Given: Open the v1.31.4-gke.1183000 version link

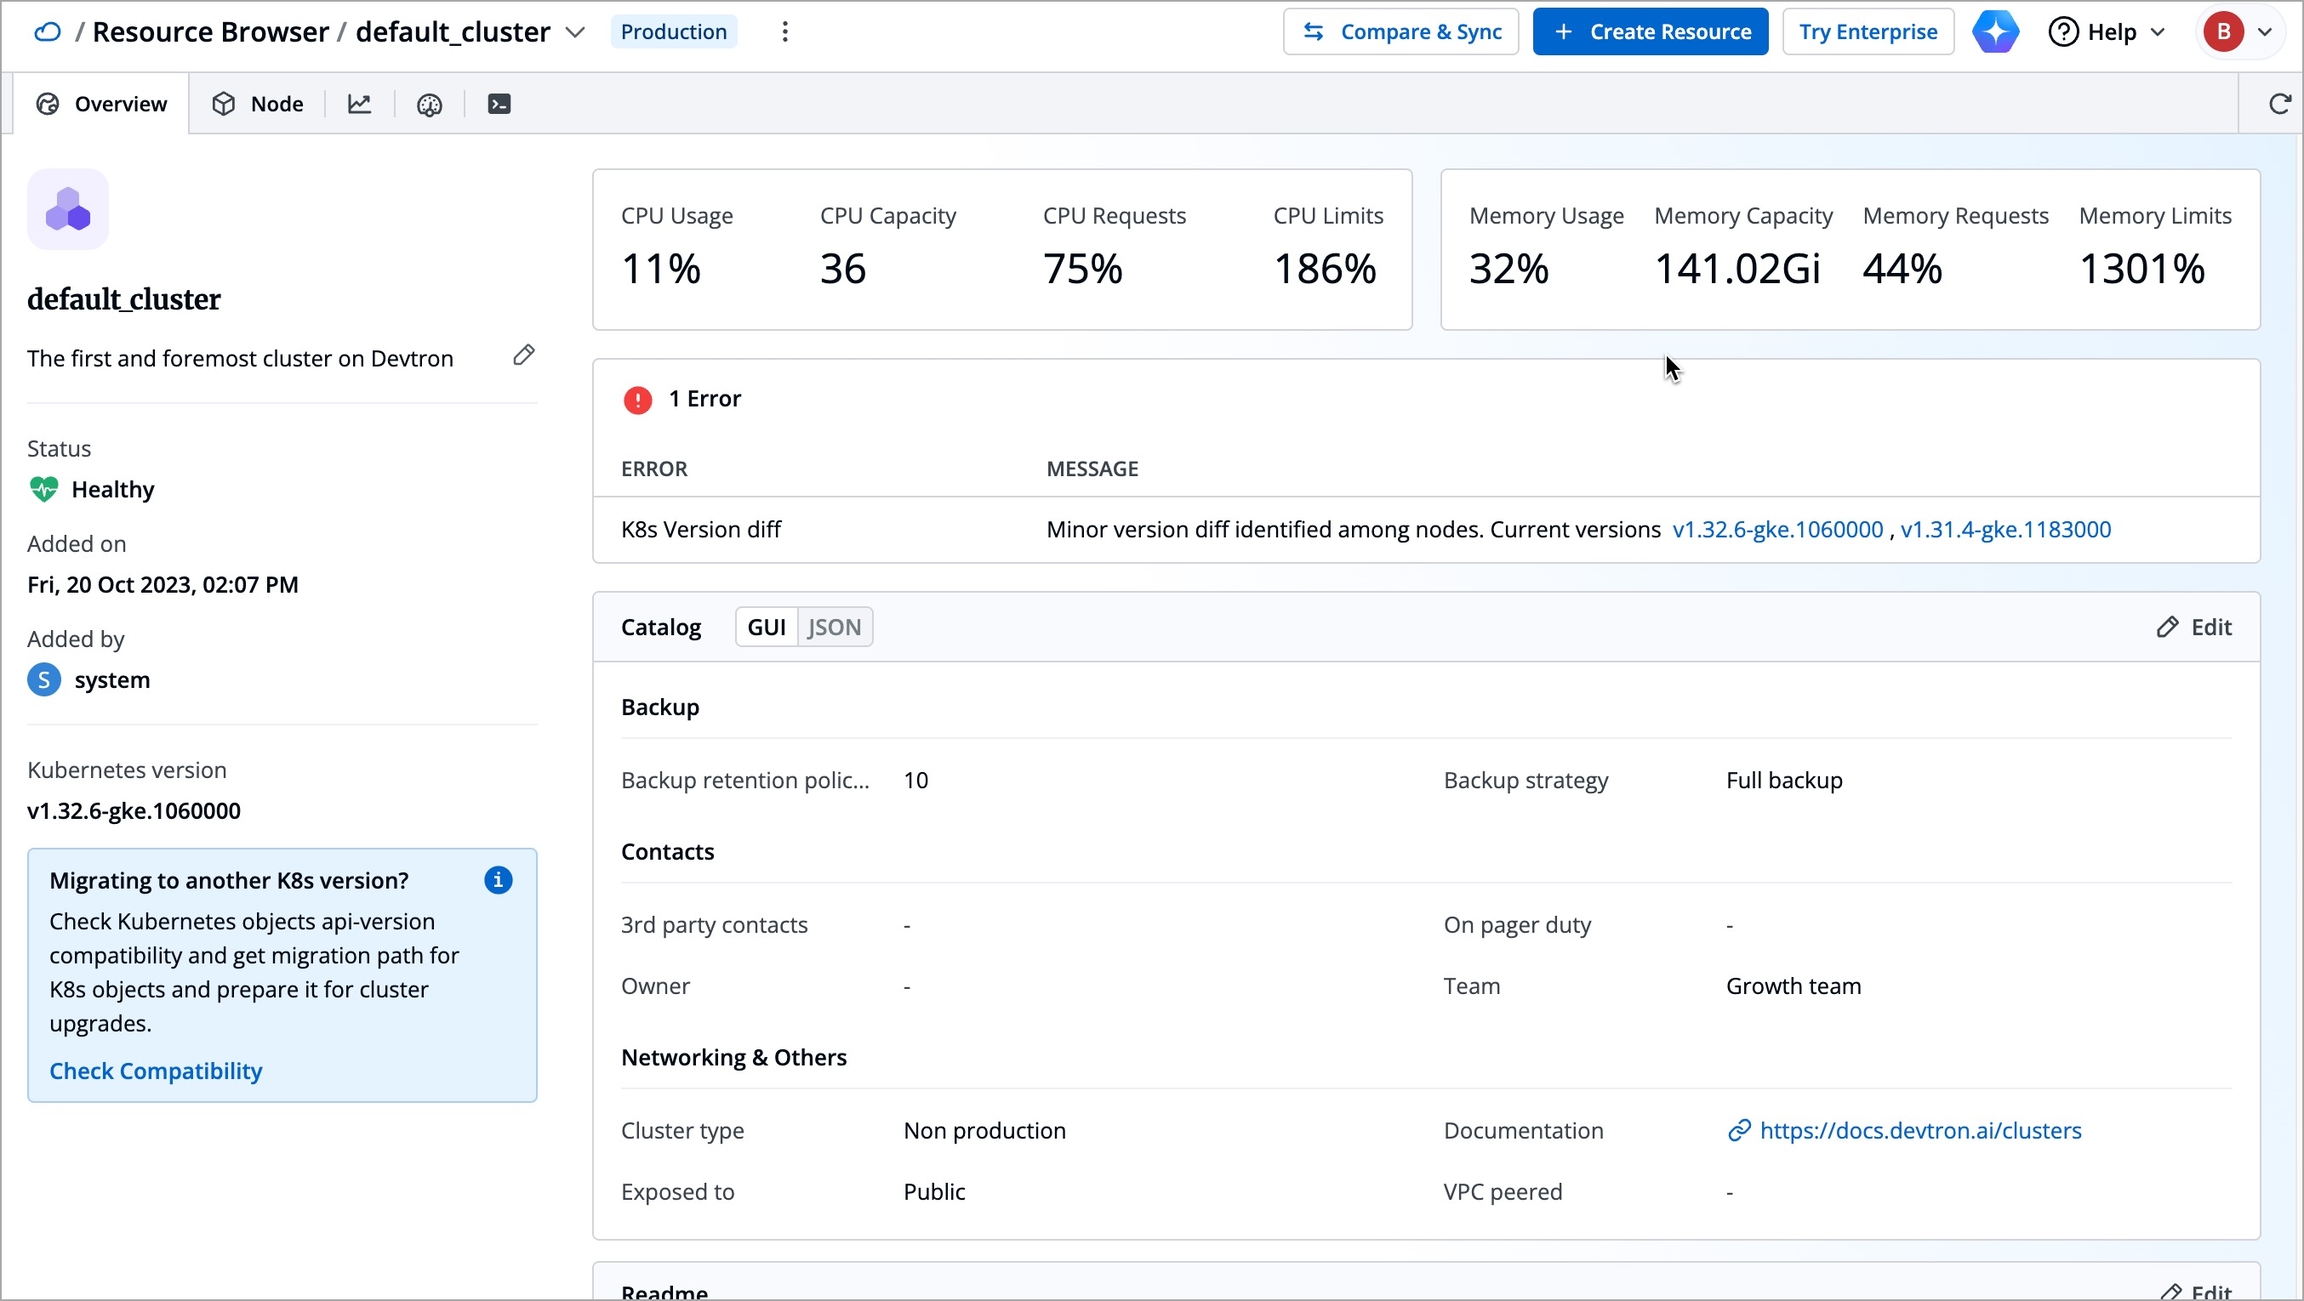Looking at the screenshot, I should pos(2005,530).
